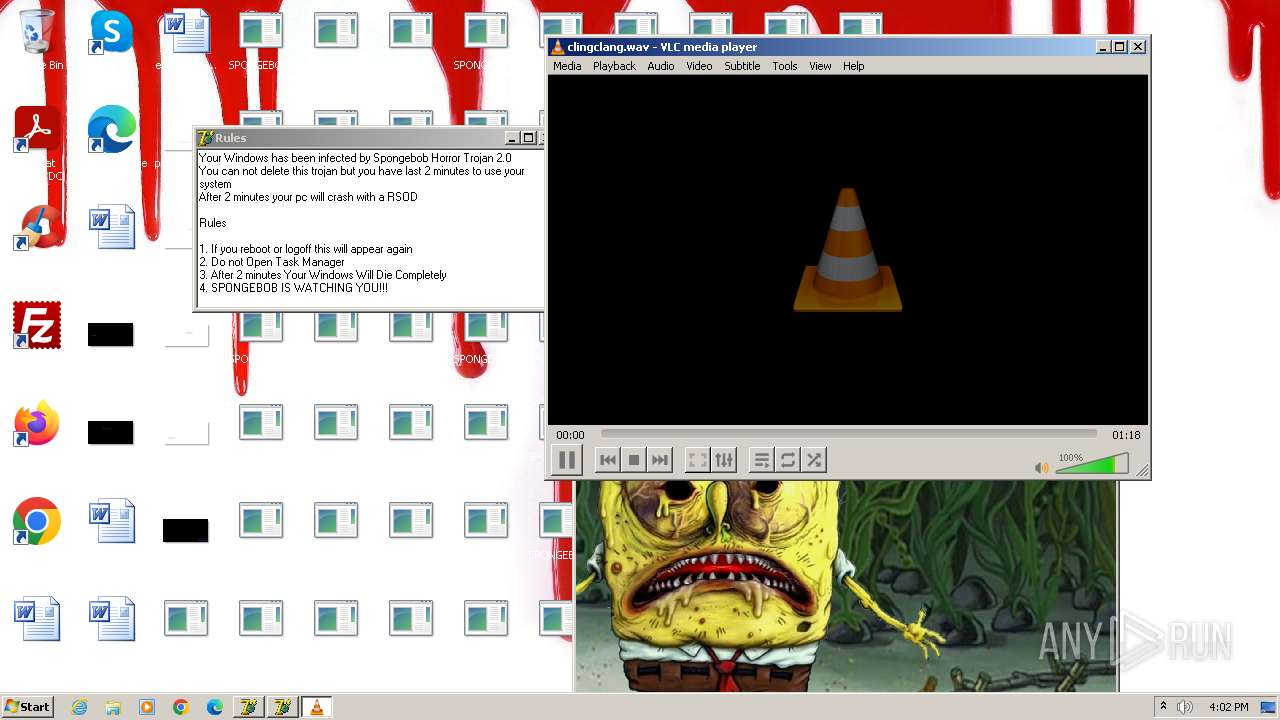
Task: Skip to next track in VLC
Action: (659, 460)
